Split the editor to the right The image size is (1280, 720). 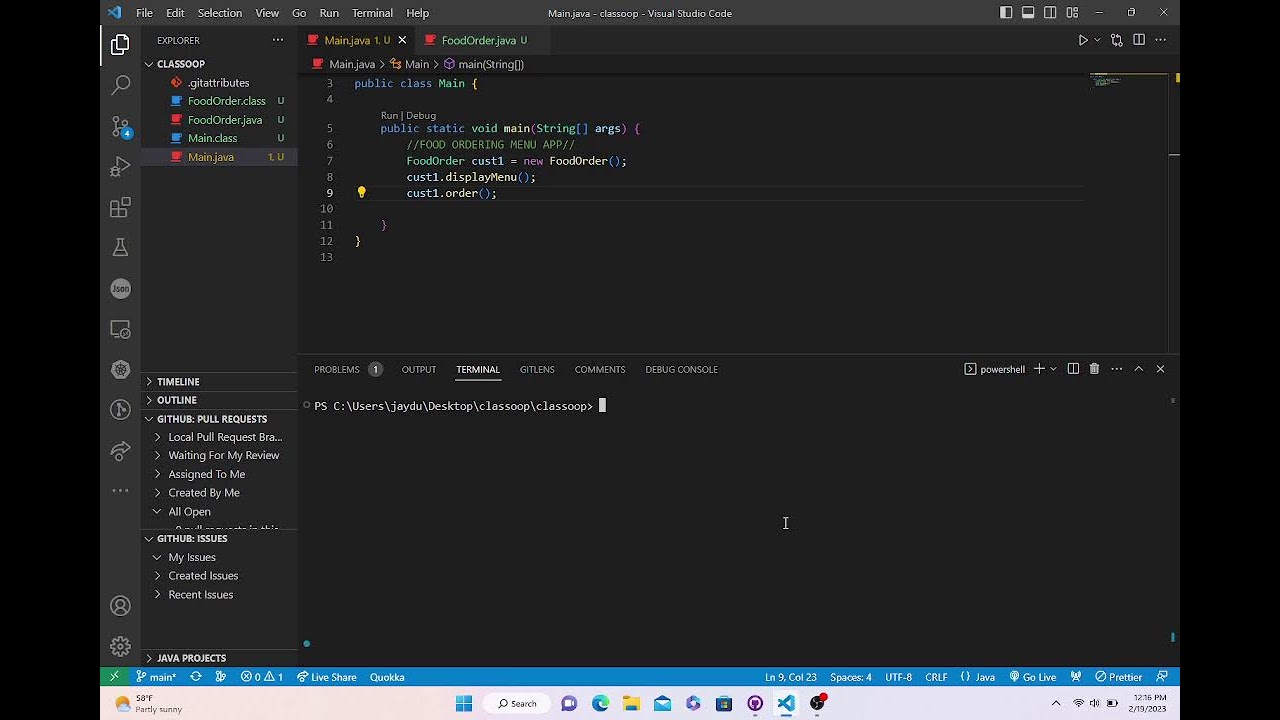pos(1139,40)
